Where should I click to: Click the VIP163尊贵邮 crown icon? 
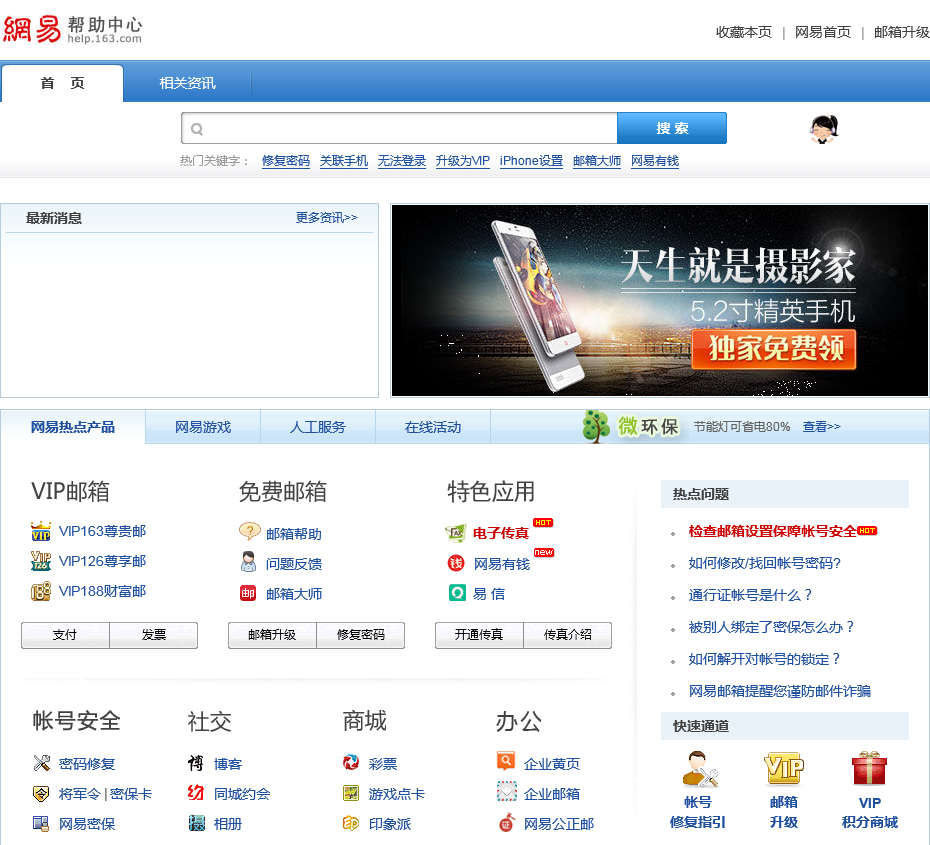pos(41,531)
